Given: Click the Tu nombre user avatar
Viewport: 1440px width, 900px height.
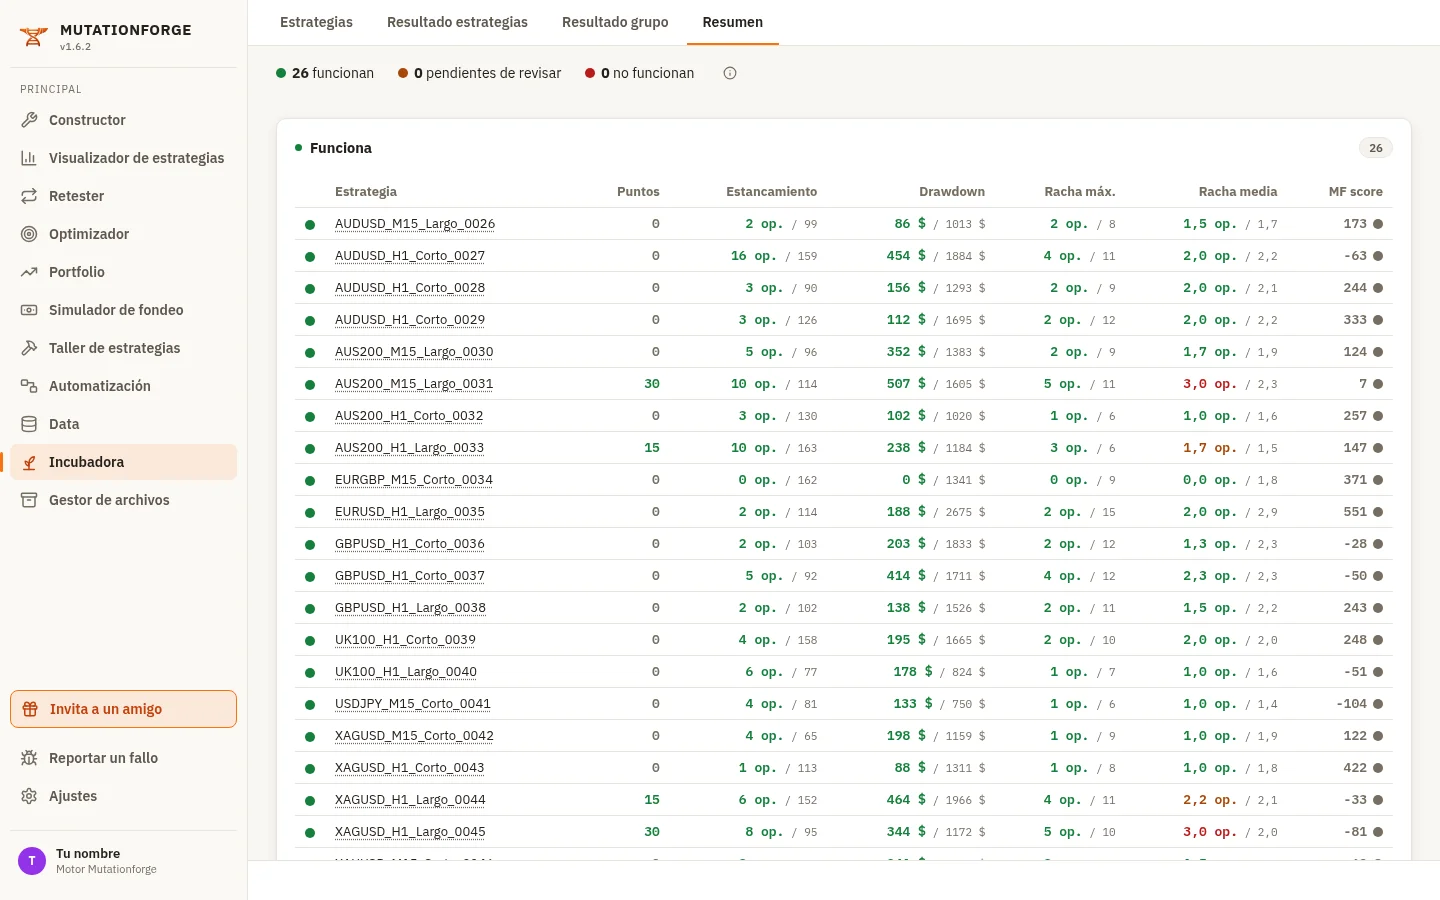Looking at the screenshot, I should [32, 861].
